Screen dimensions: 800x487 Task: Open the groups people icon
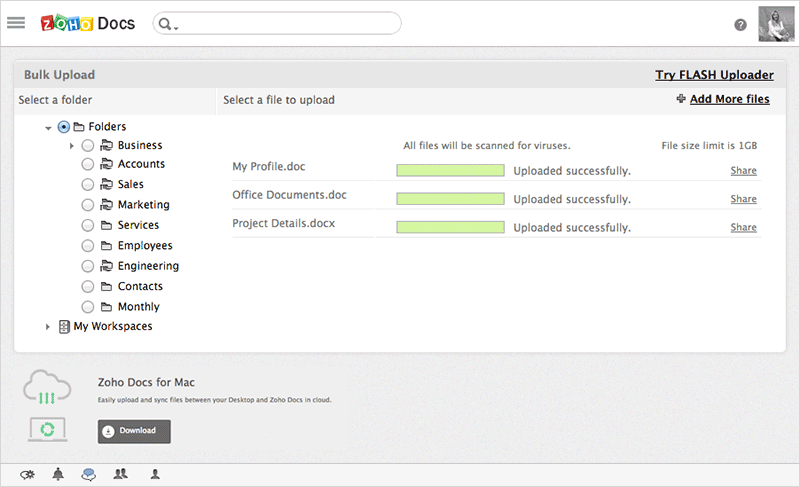(120, 474)
